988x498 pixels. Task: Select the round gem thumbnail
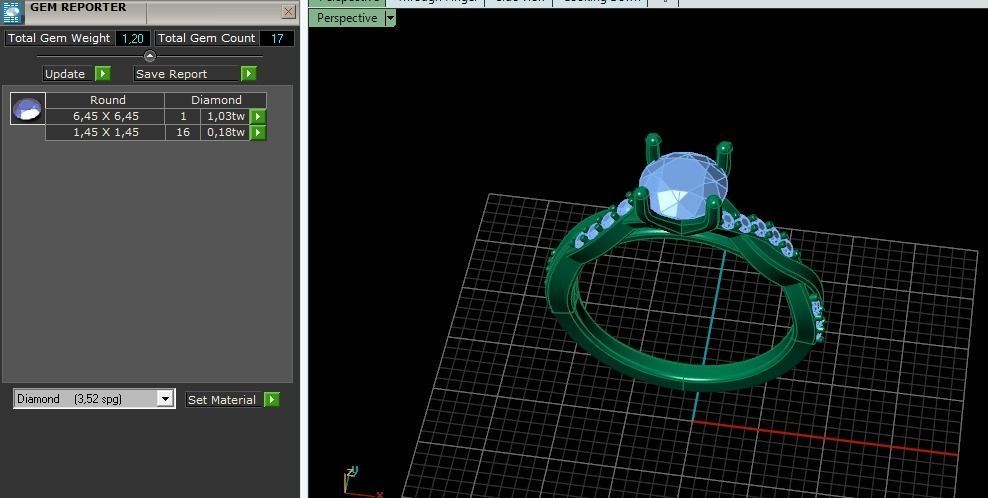pos(28,108)
